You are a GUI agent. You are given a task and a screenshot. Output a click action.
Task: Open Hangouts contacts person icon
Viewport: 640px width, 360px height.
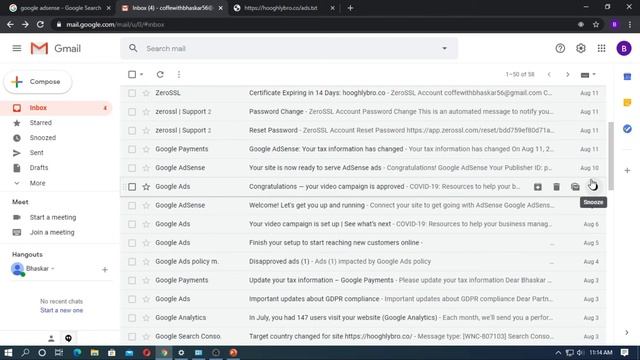(51, 338)
